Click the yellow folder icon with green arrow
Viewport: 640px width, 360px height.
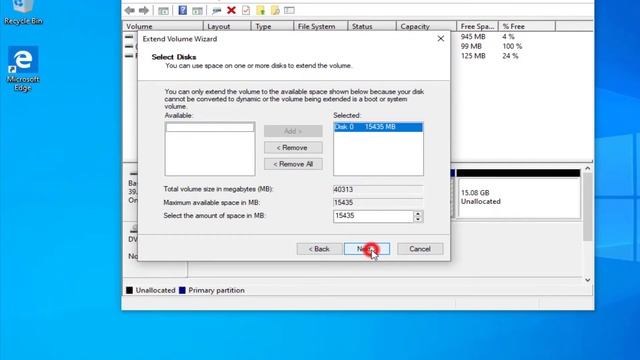260,10
